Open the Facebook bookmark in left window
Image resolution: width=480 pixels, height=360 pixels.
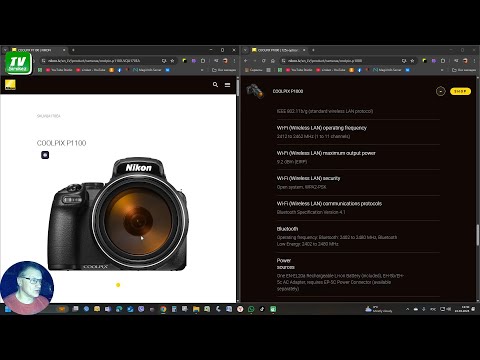119,70
